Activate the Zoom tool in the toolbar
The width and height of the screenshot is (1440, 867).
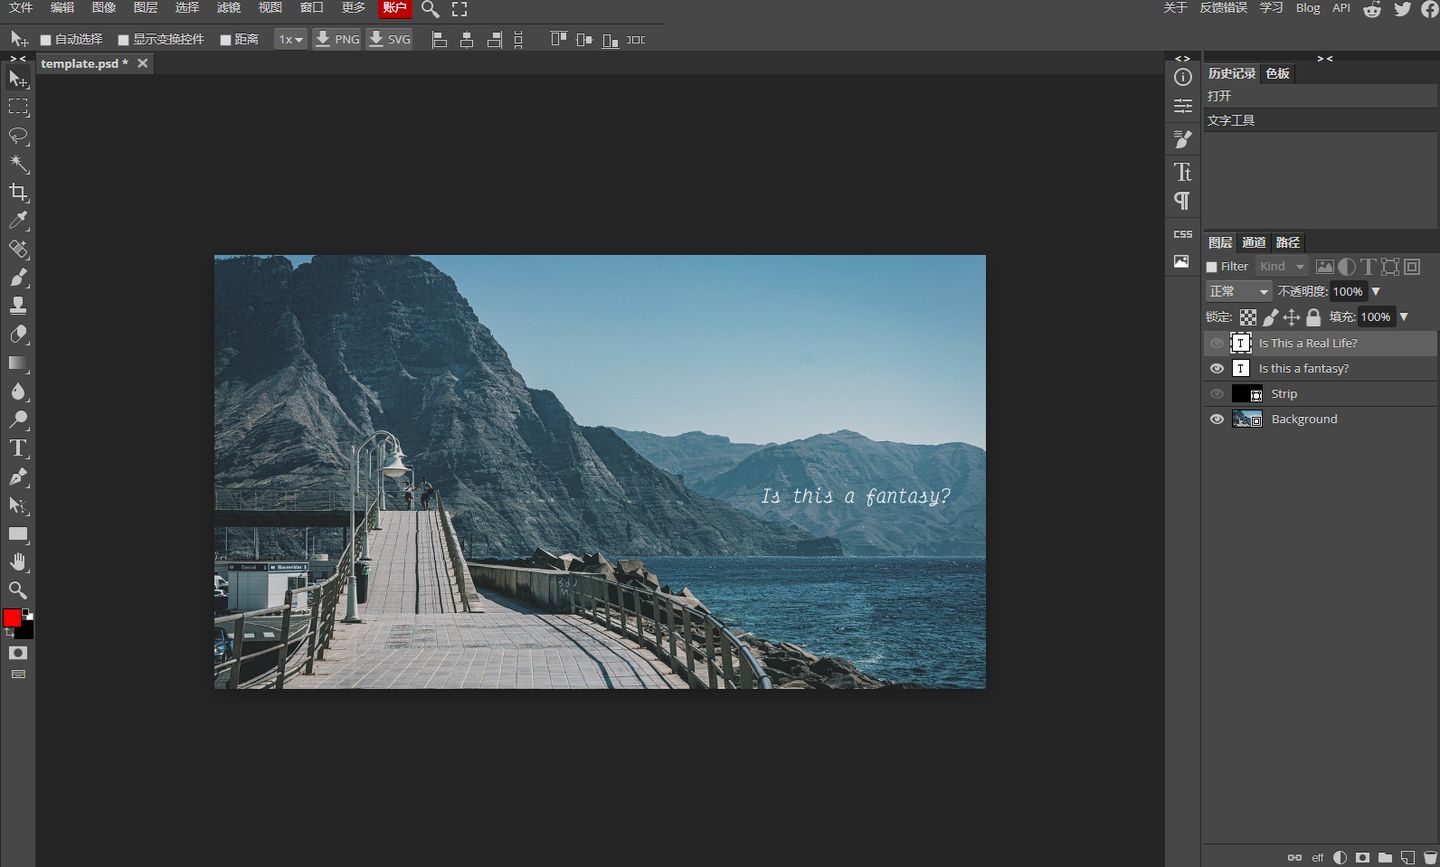coord(18,590)
